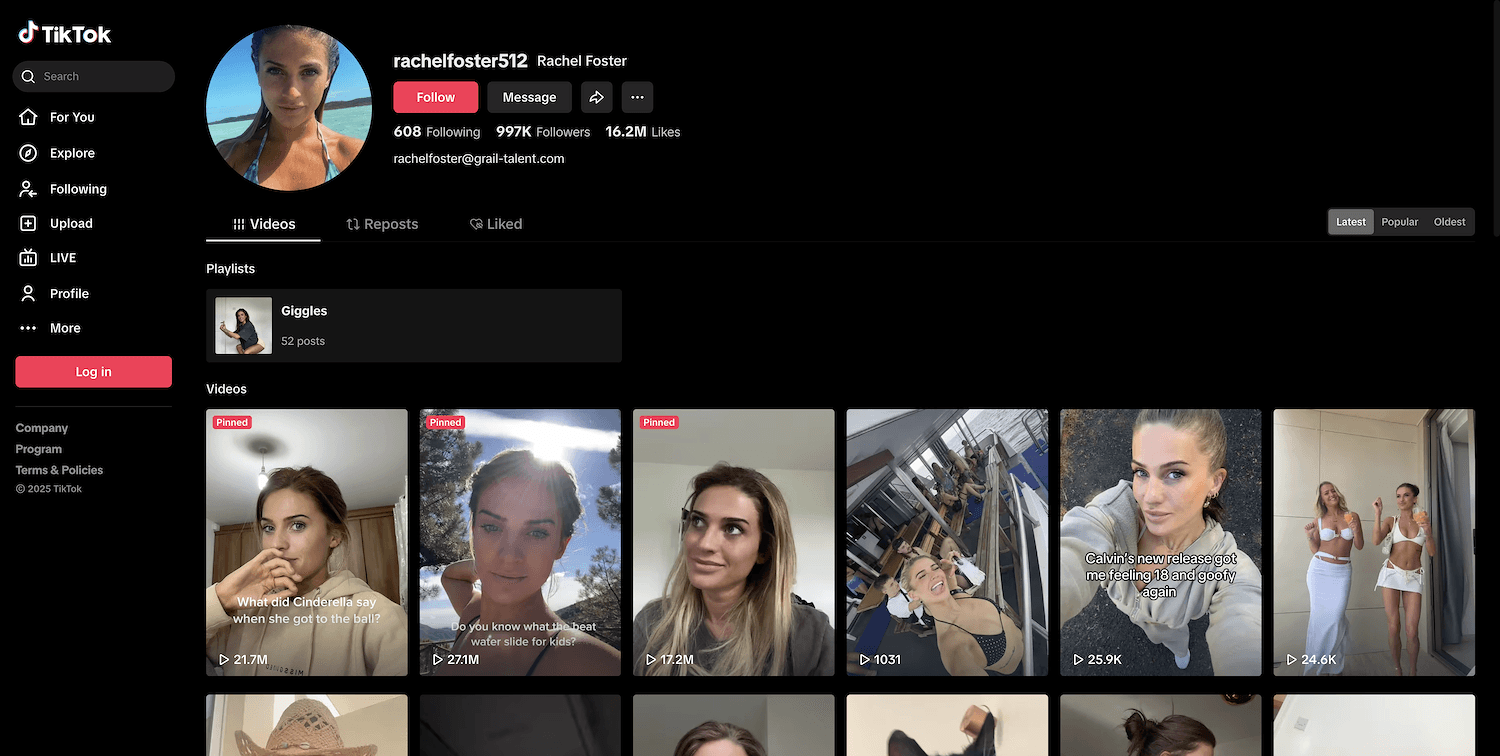Select the Latest sort option
The width and height of the screenshot is (1500, 756).
[1350, 222]
